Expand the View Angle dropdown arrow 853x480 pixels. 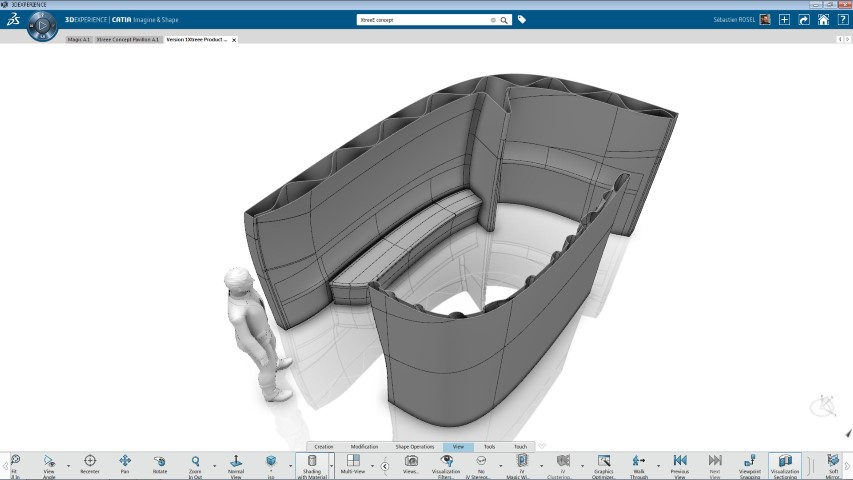[x=67, y=466]
